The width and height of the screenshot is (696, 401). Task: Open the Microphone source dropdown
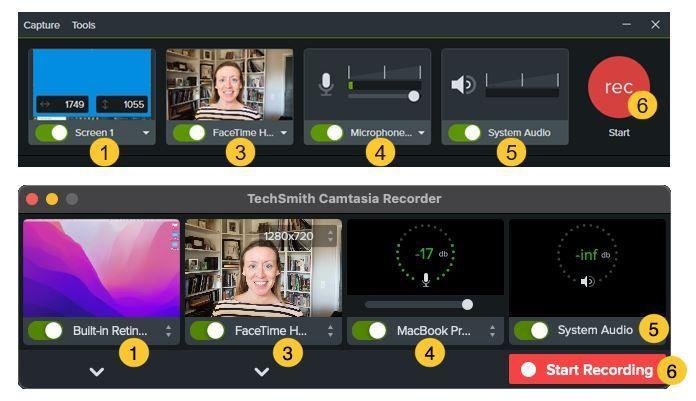coord(421,133)
